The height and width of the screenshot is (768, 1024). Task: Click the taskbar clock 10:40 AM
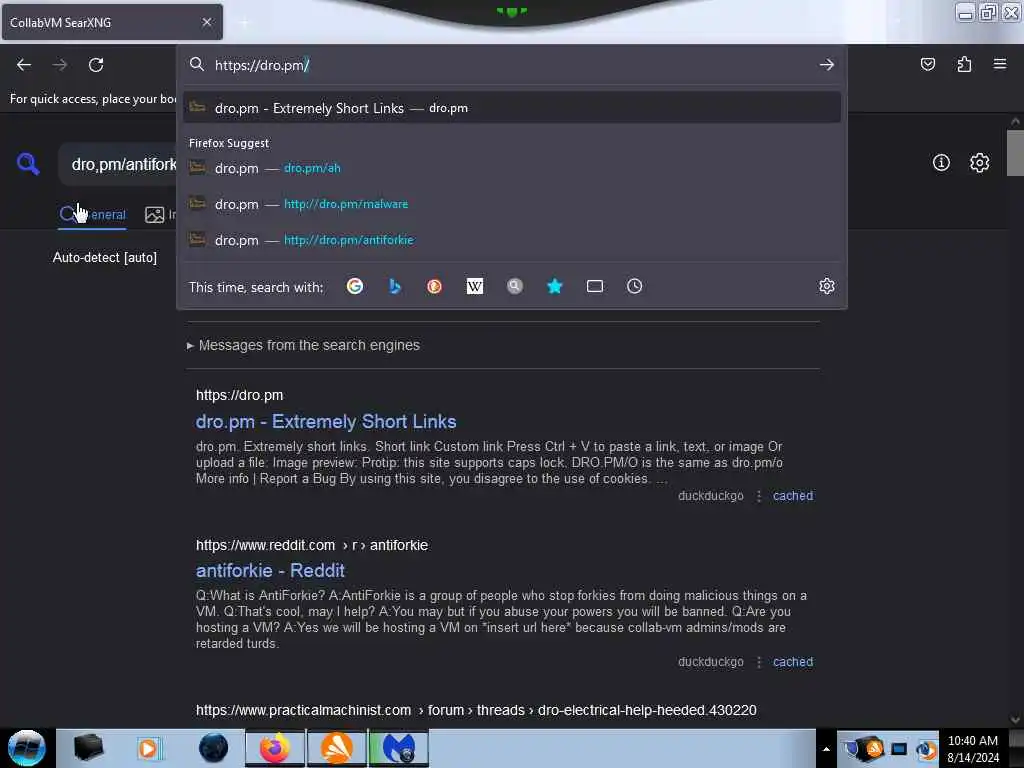click(972, 741)
